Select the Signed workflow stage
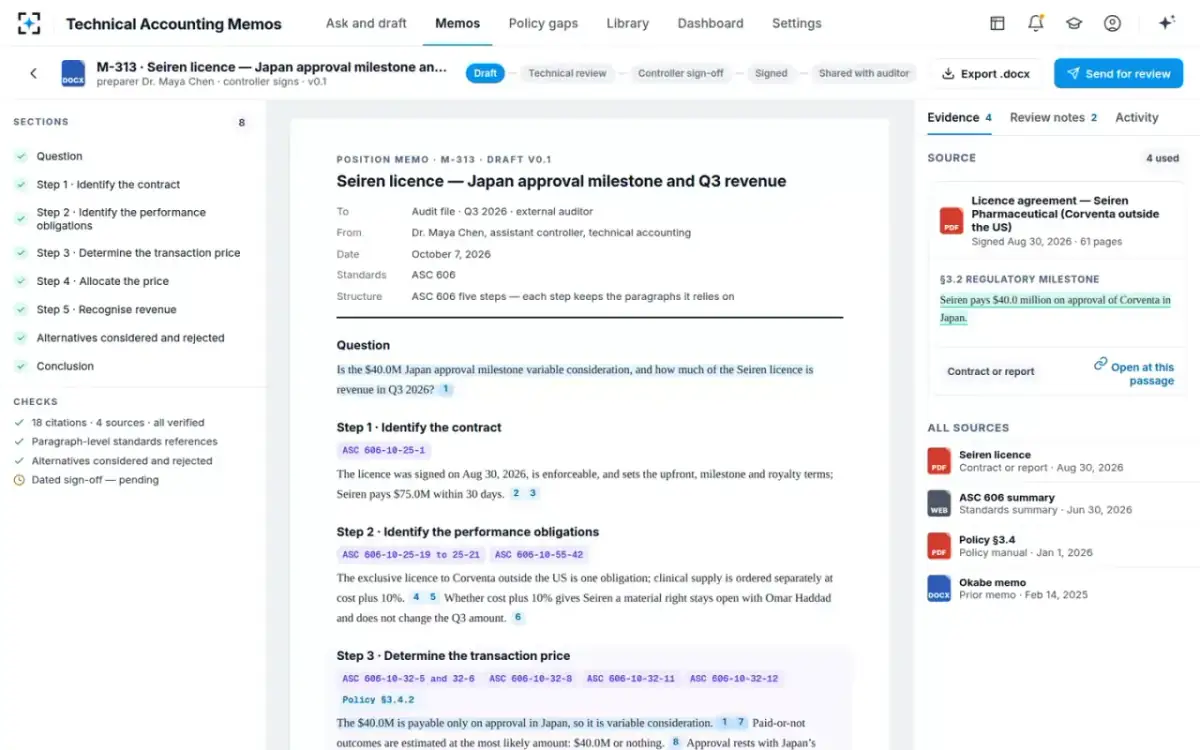The image size is (1200, 750). point(771,73)
